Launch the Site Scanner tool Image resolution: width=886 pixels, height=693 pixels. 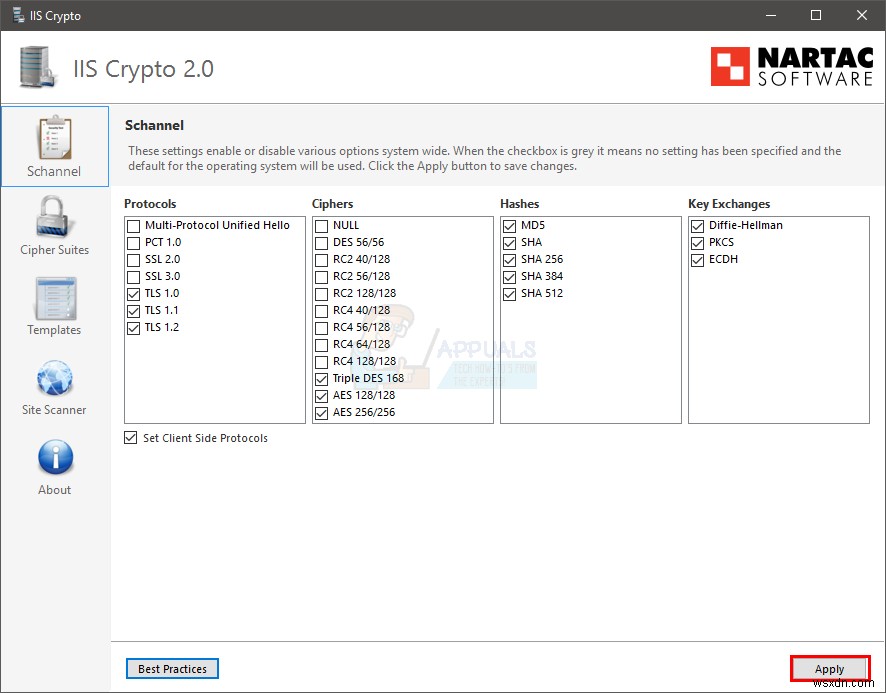tap(54, 386)
